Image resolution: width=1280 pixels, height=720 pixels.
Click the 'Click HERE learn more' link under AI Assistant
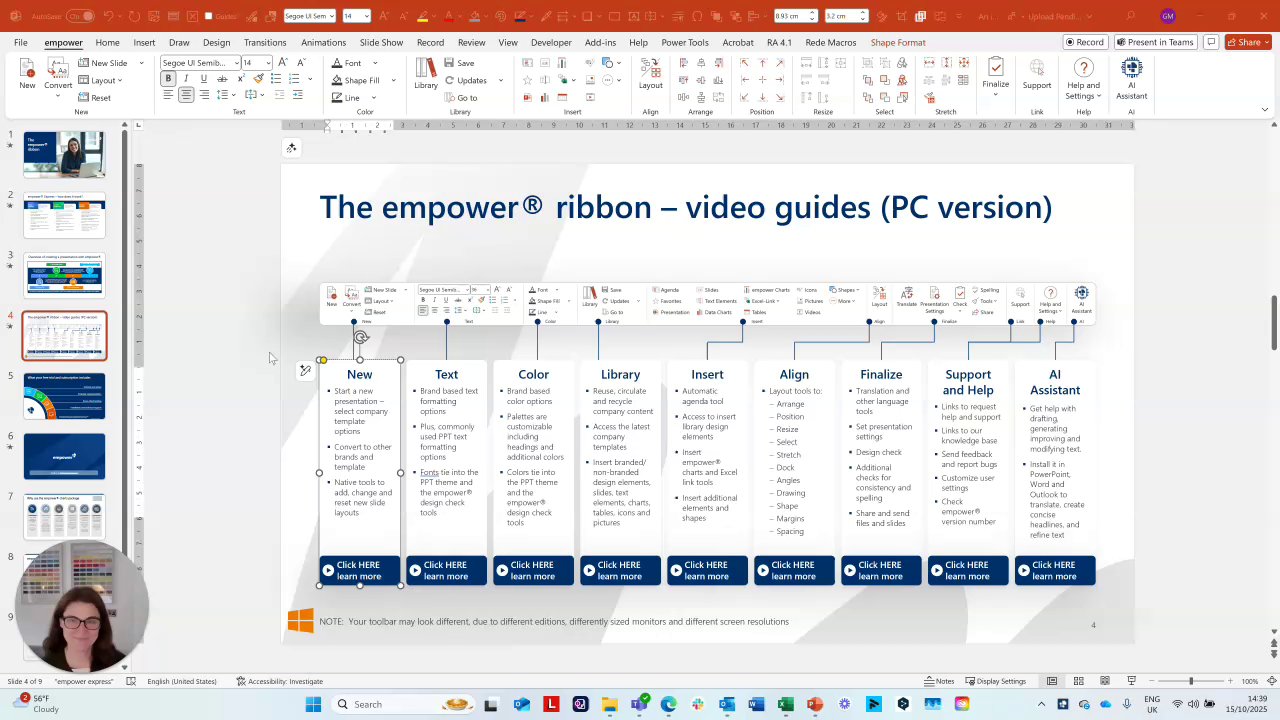(1054, 570)
